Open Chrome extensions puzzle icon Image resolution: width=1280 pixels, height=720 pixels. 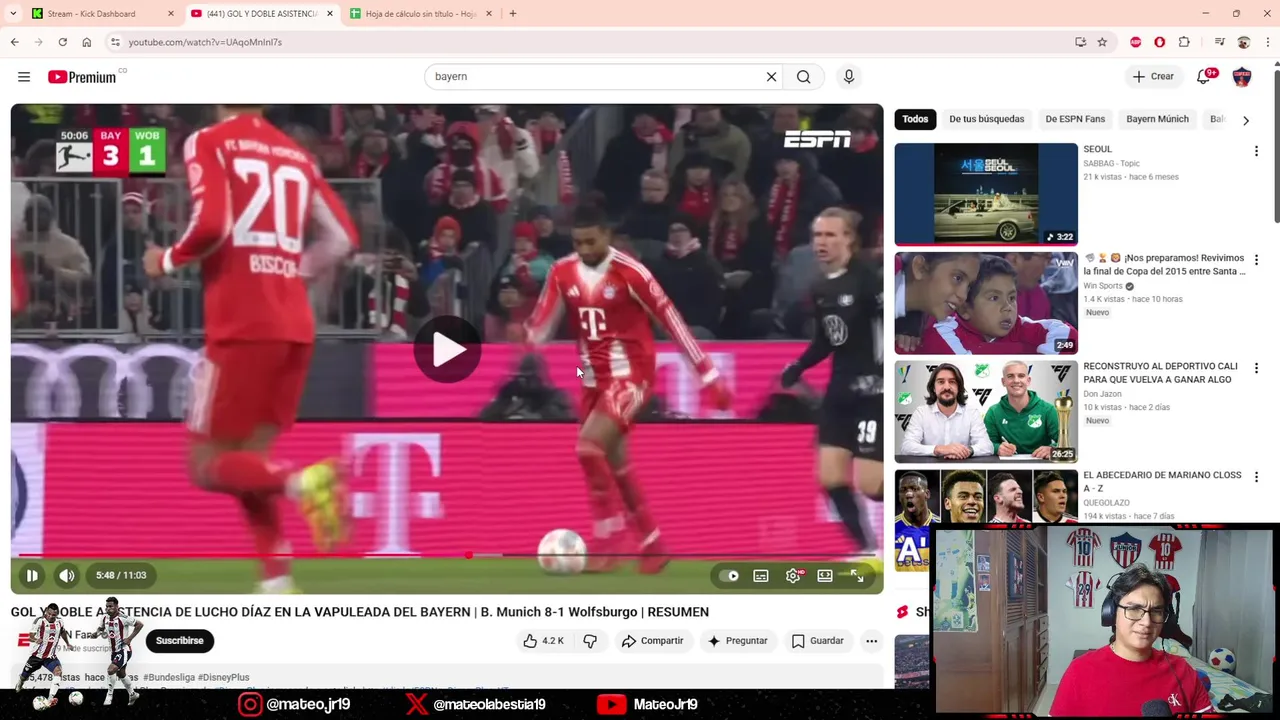[1184, 42]
